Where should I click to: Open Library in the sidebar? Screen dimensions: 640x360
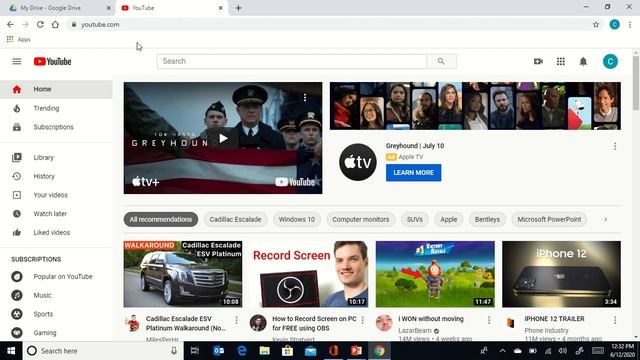(56, 158)
